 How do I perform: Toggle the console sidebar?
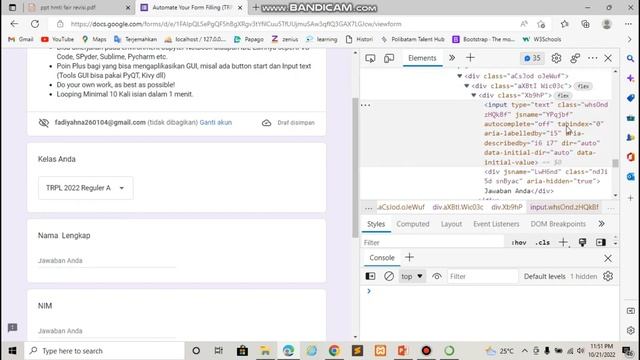[x=370, y=276]
